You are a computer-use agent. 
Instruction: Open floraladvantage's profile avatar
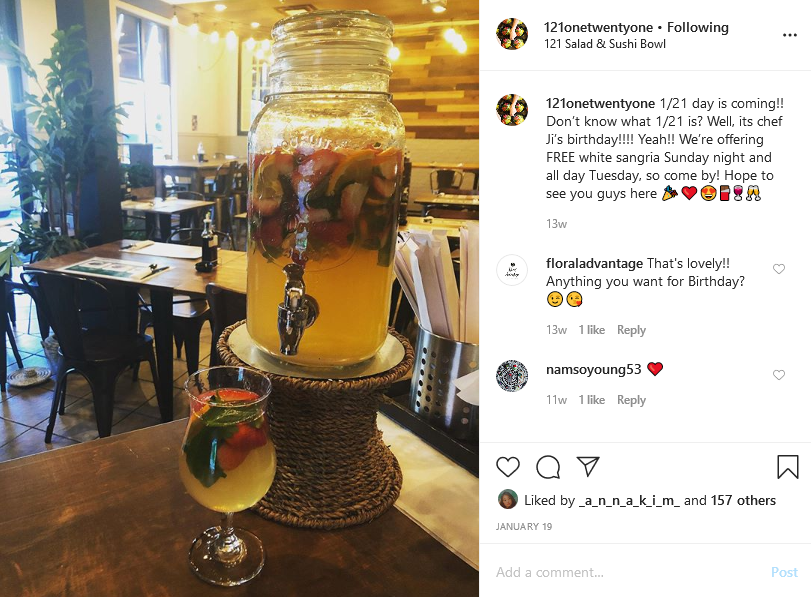pos(512,270)
